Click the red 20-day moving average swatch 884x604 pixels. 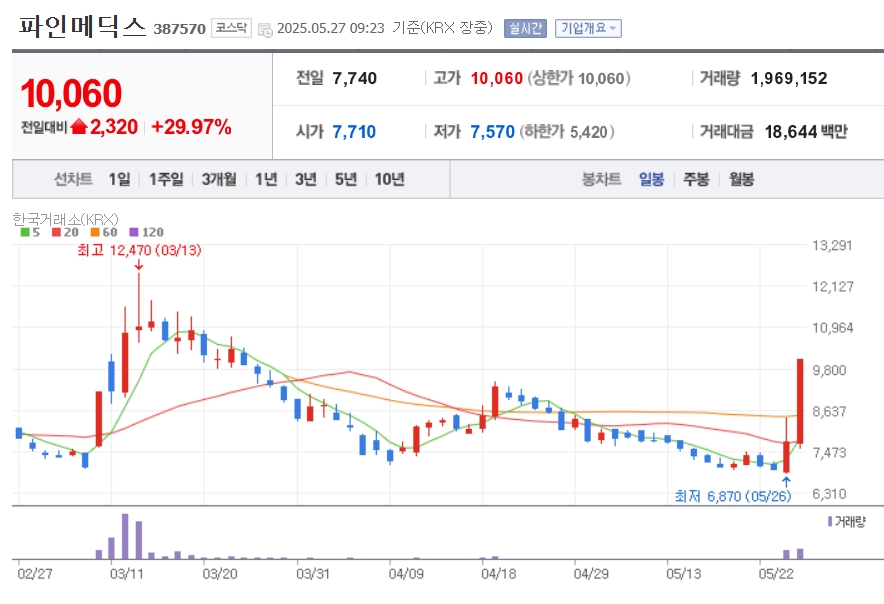(56, 232)
